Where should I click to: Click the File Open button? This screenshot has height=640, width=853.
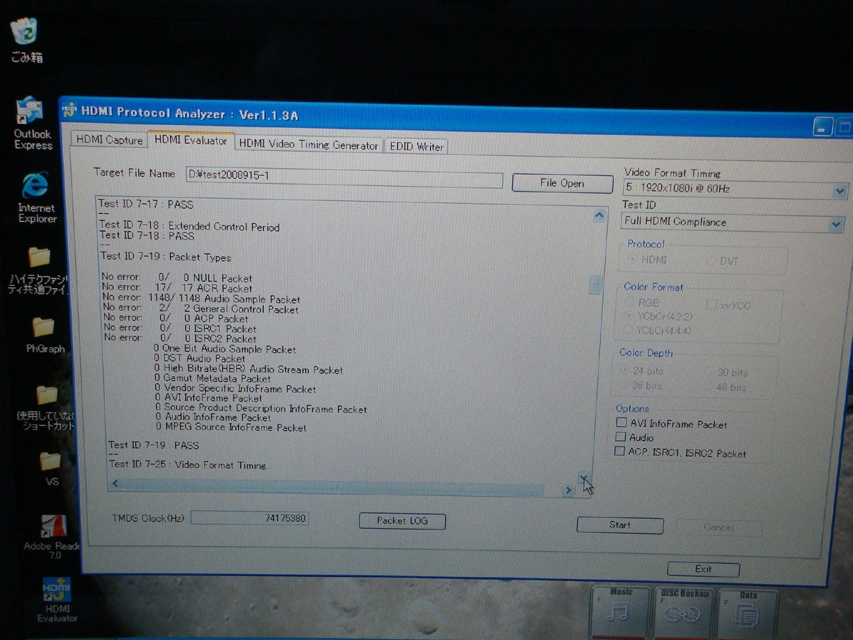tap(562, 183)
